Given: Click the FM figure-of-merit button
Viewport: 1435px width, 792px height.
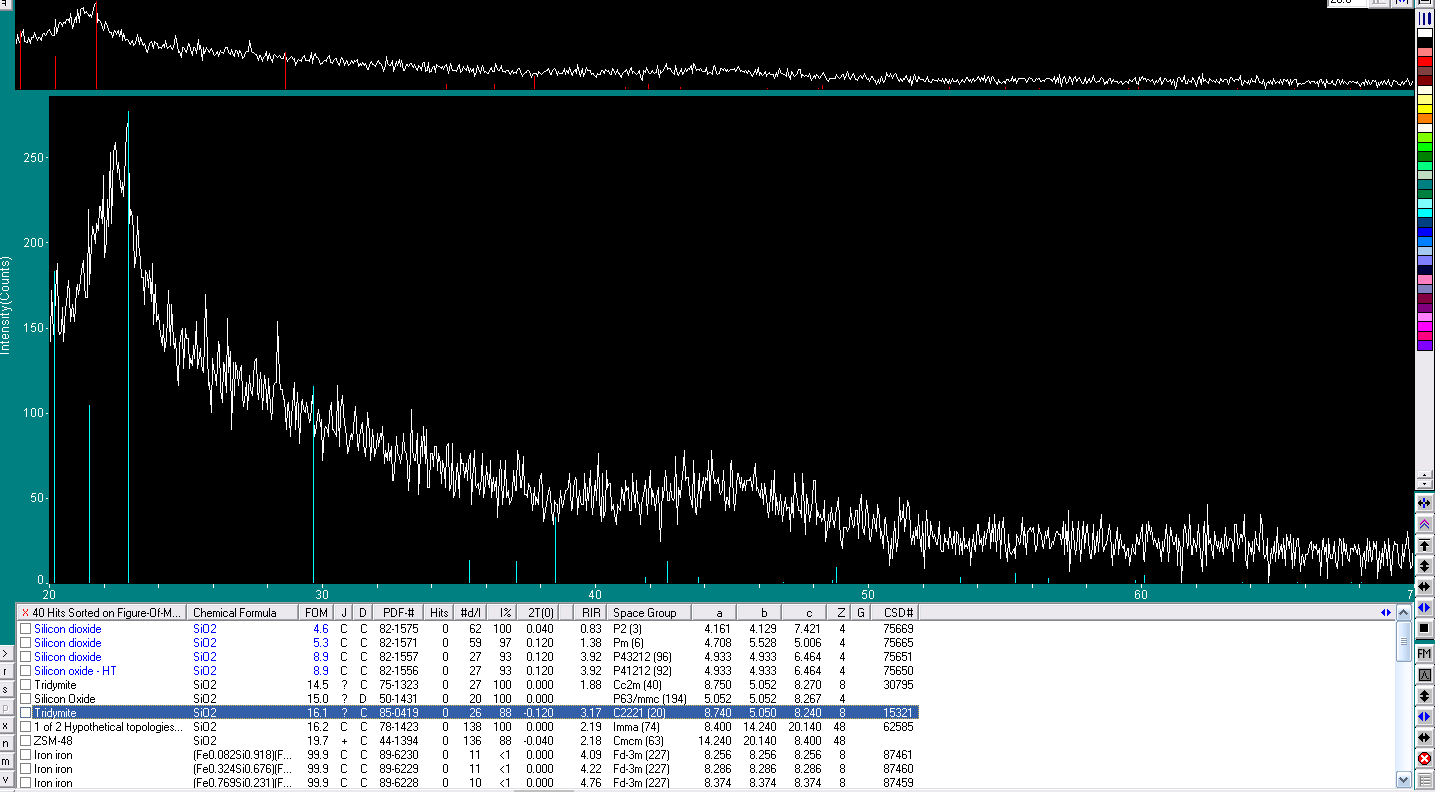Looking at the screenshot, I should pyautogui.click(x=1424, y=653).
